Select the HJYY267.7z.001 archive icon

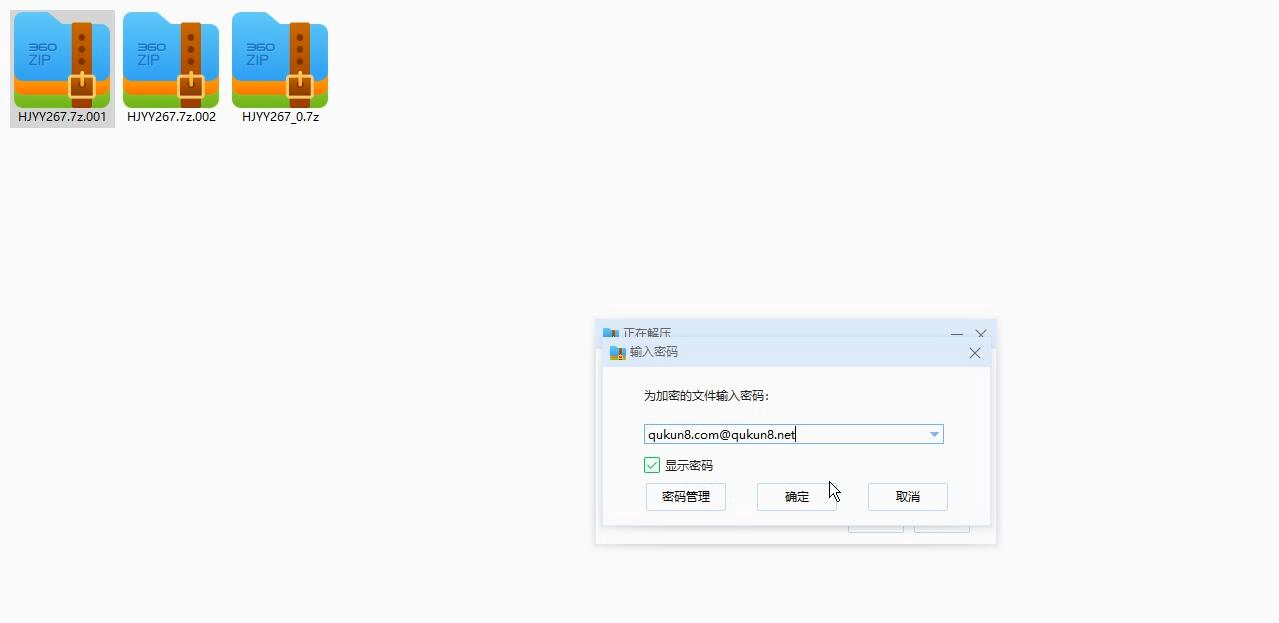click(x=62, y=60)
